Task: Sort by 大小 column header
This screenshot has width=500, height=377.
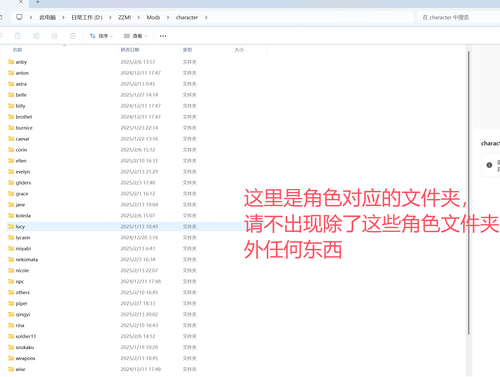Action: pyautogui.click(x=239, y=50)
